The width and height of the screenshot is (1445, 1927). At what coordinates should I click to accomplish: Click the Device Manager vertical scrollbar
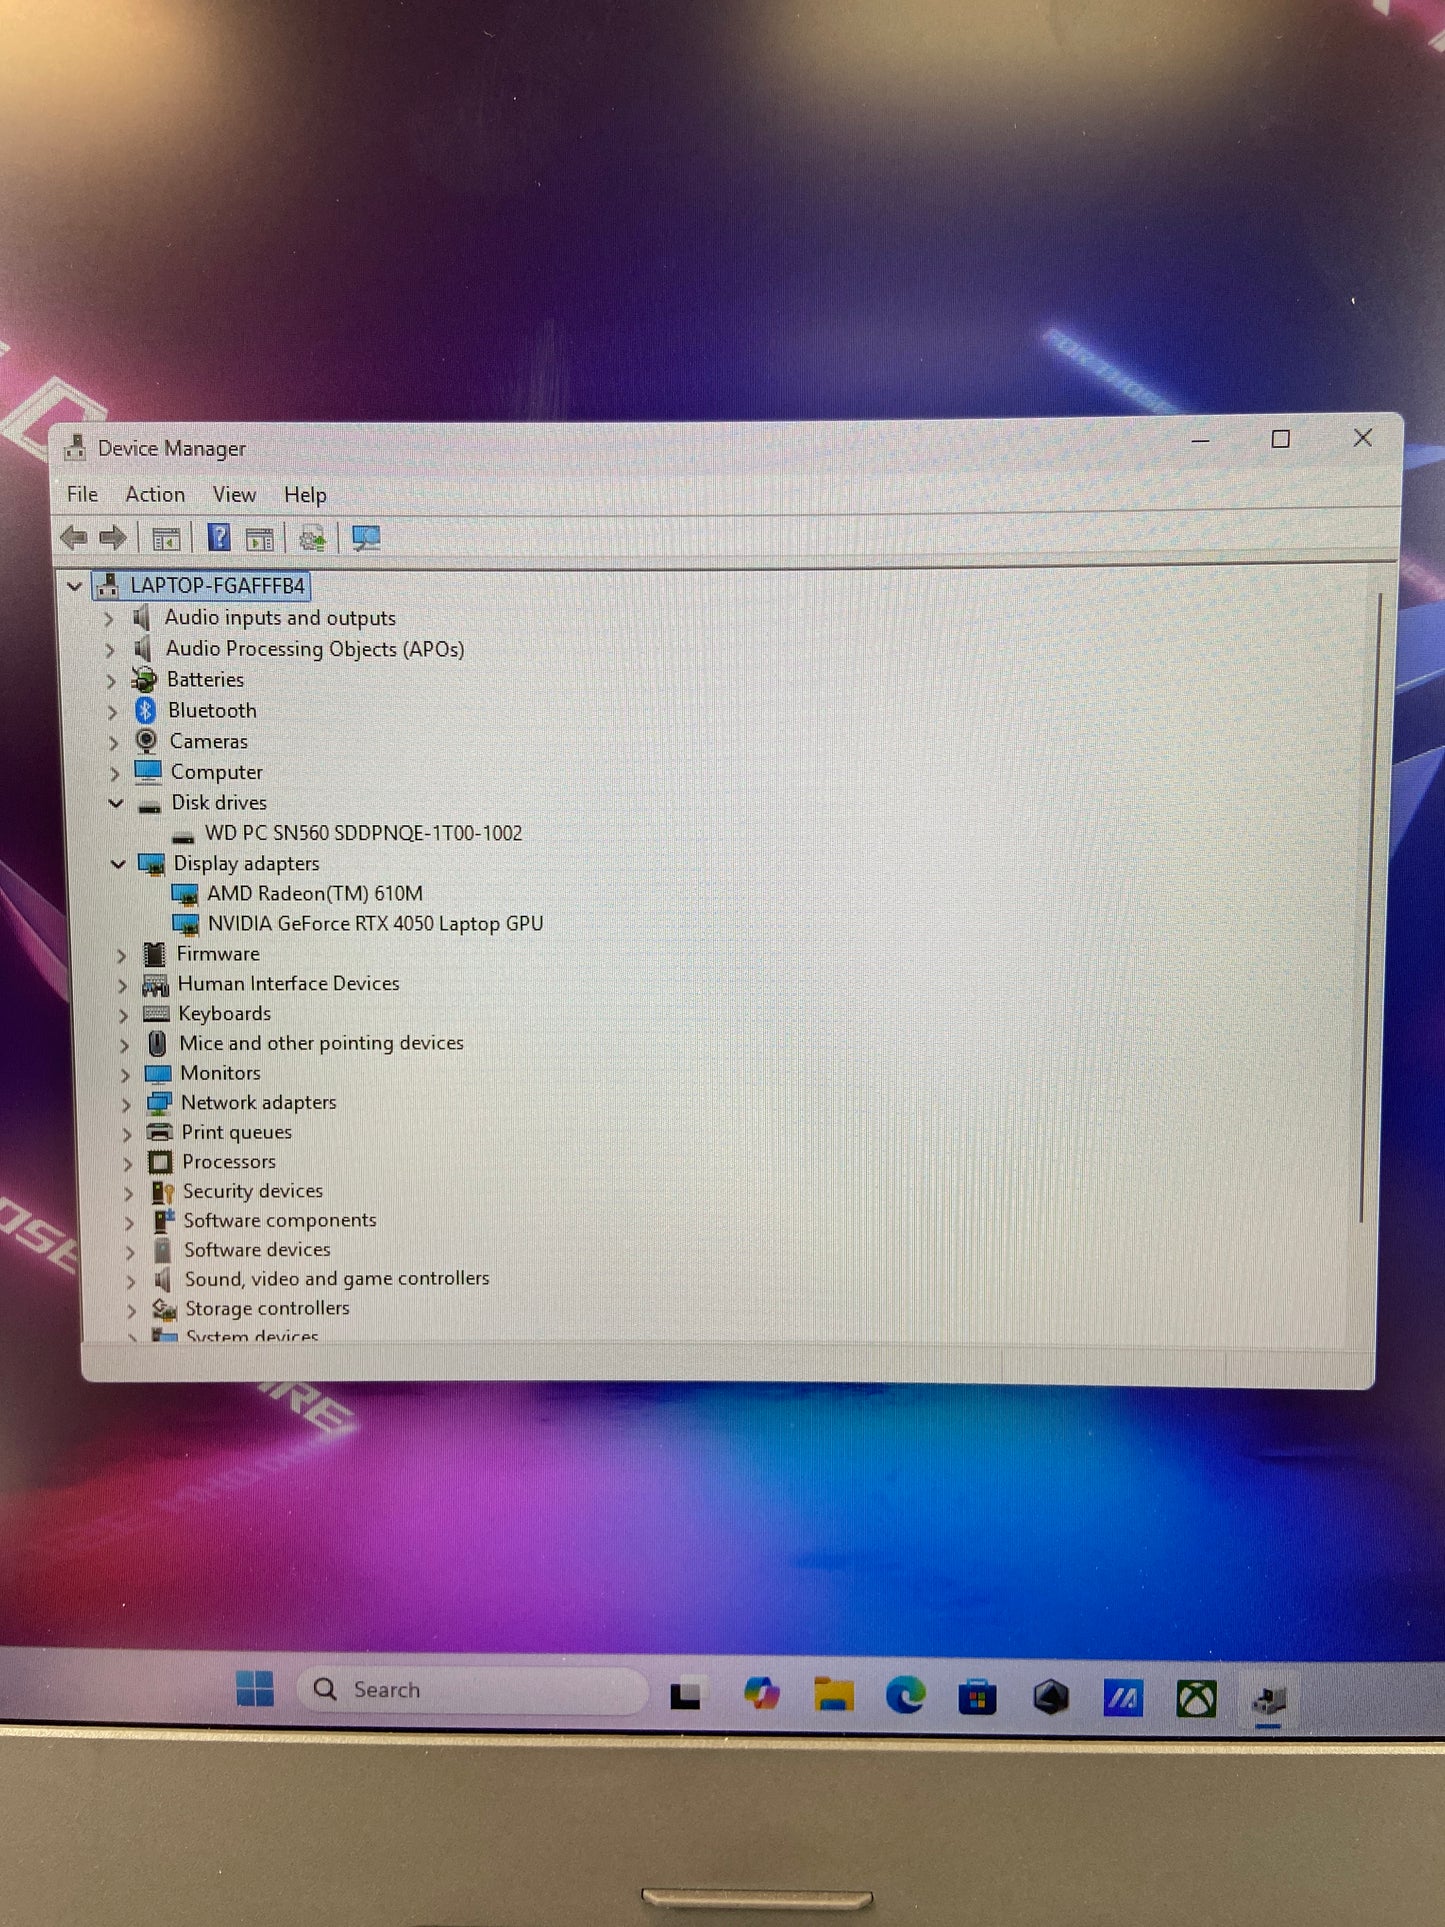tap(1369, 906)
